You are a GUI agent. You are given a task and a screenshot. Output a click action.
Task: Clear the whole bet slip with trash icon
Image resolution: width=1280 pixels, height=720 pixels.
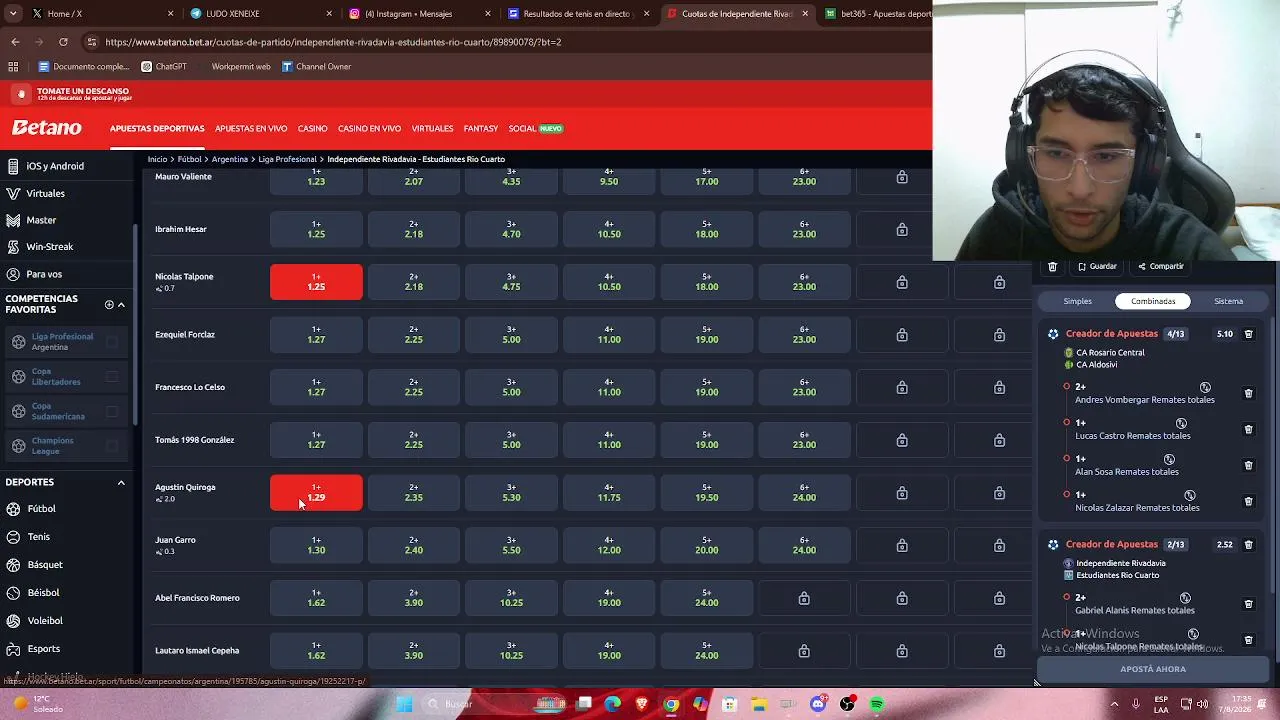click(x=1052, y=267)
